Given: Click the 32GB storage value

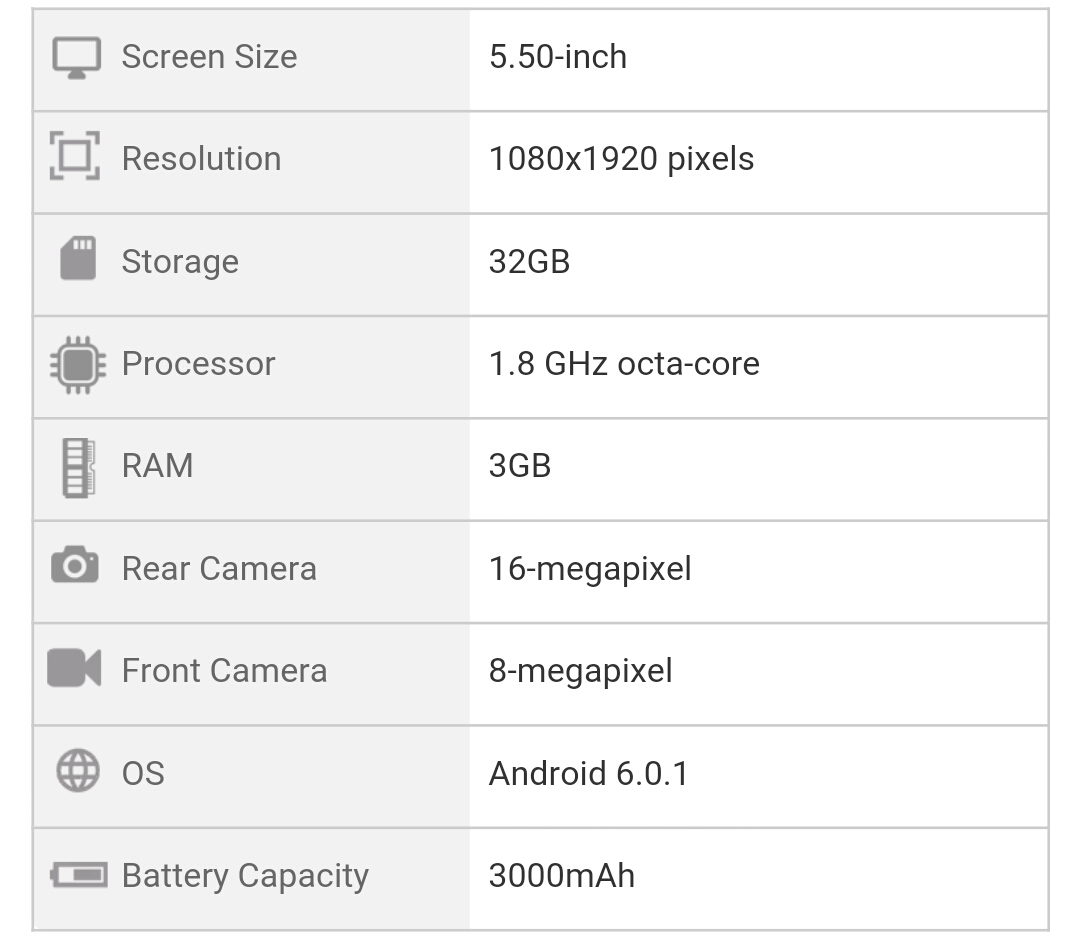Looking at the screenshot, I should click(x=529, y=261).
